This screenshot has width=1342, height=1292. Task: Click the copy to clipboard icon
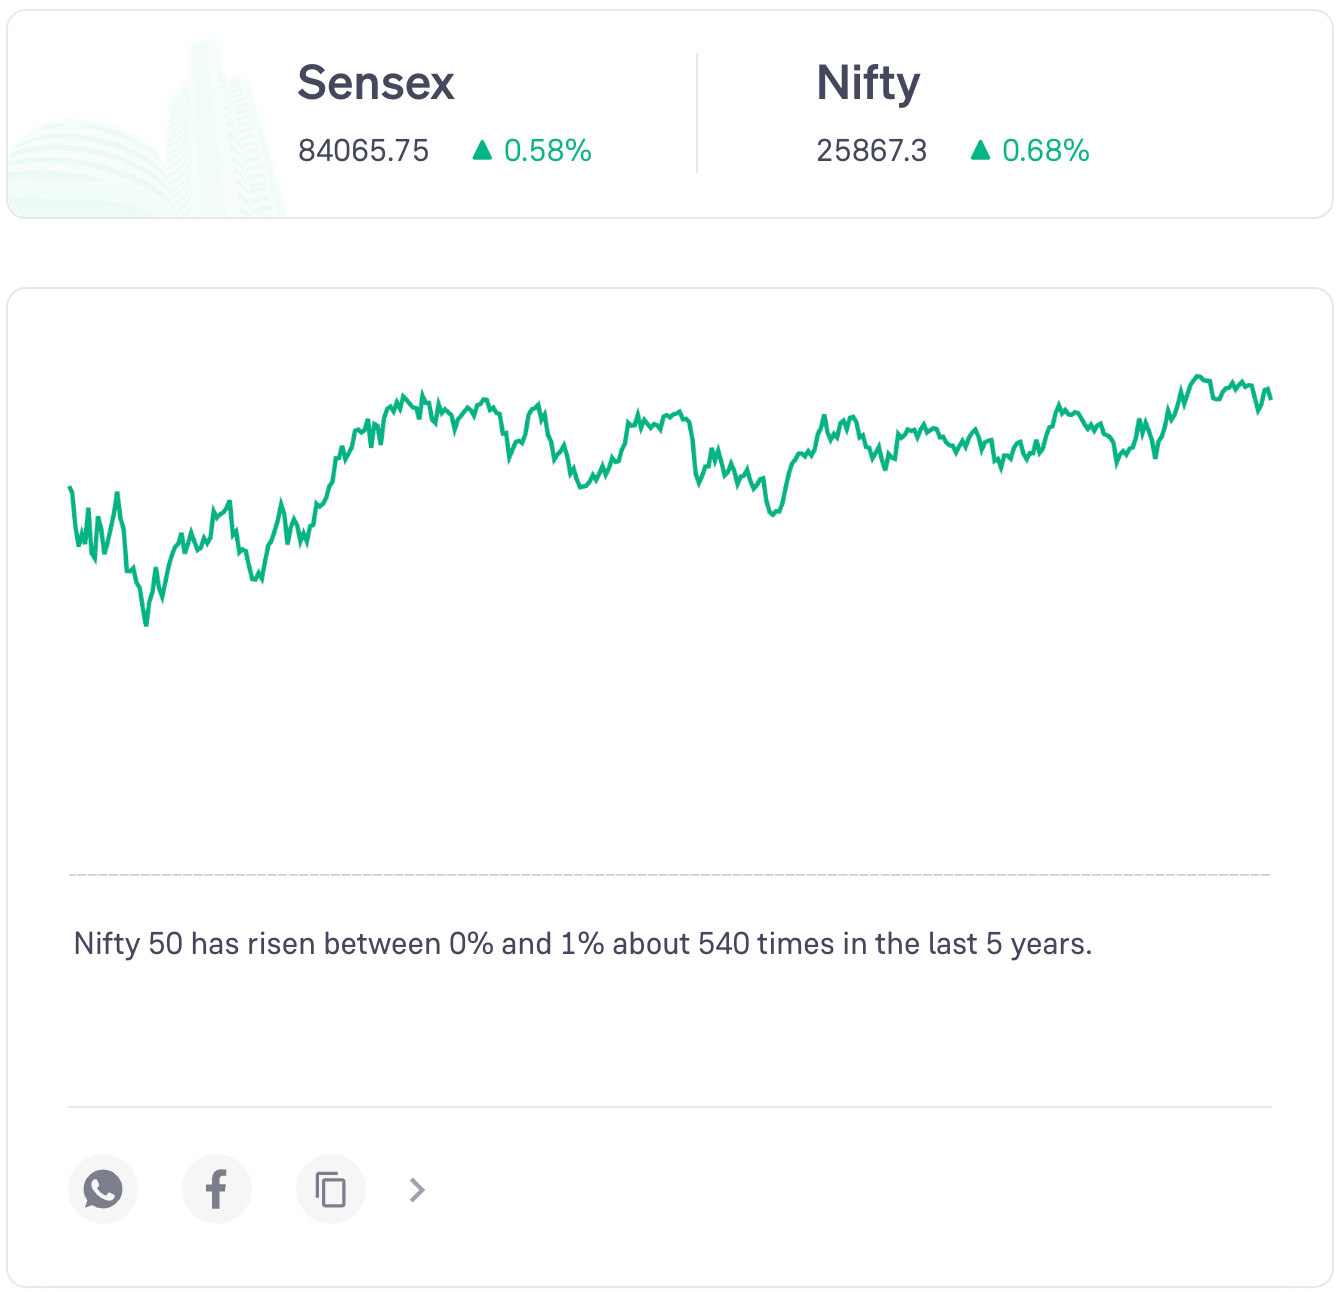[331, 1189]
